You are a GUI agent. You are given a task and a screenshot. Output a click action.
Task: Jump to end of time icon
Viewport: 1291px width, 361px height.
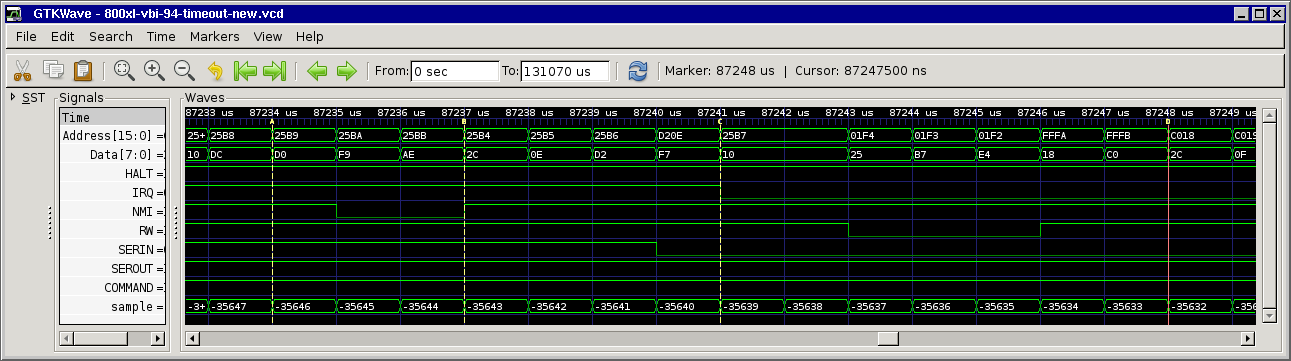[x=274, y=71]
